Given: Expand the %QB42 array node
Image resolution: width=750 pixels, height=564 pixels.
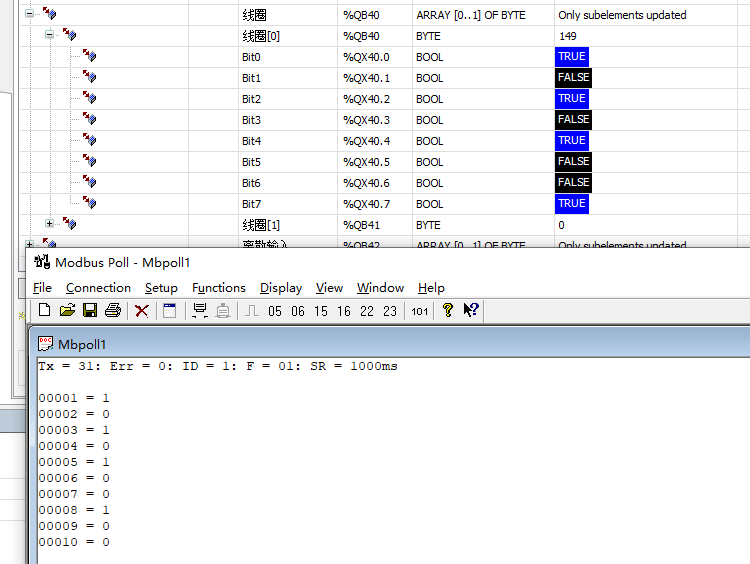Looking at the screenshot, I should click(x=30, y=244).
